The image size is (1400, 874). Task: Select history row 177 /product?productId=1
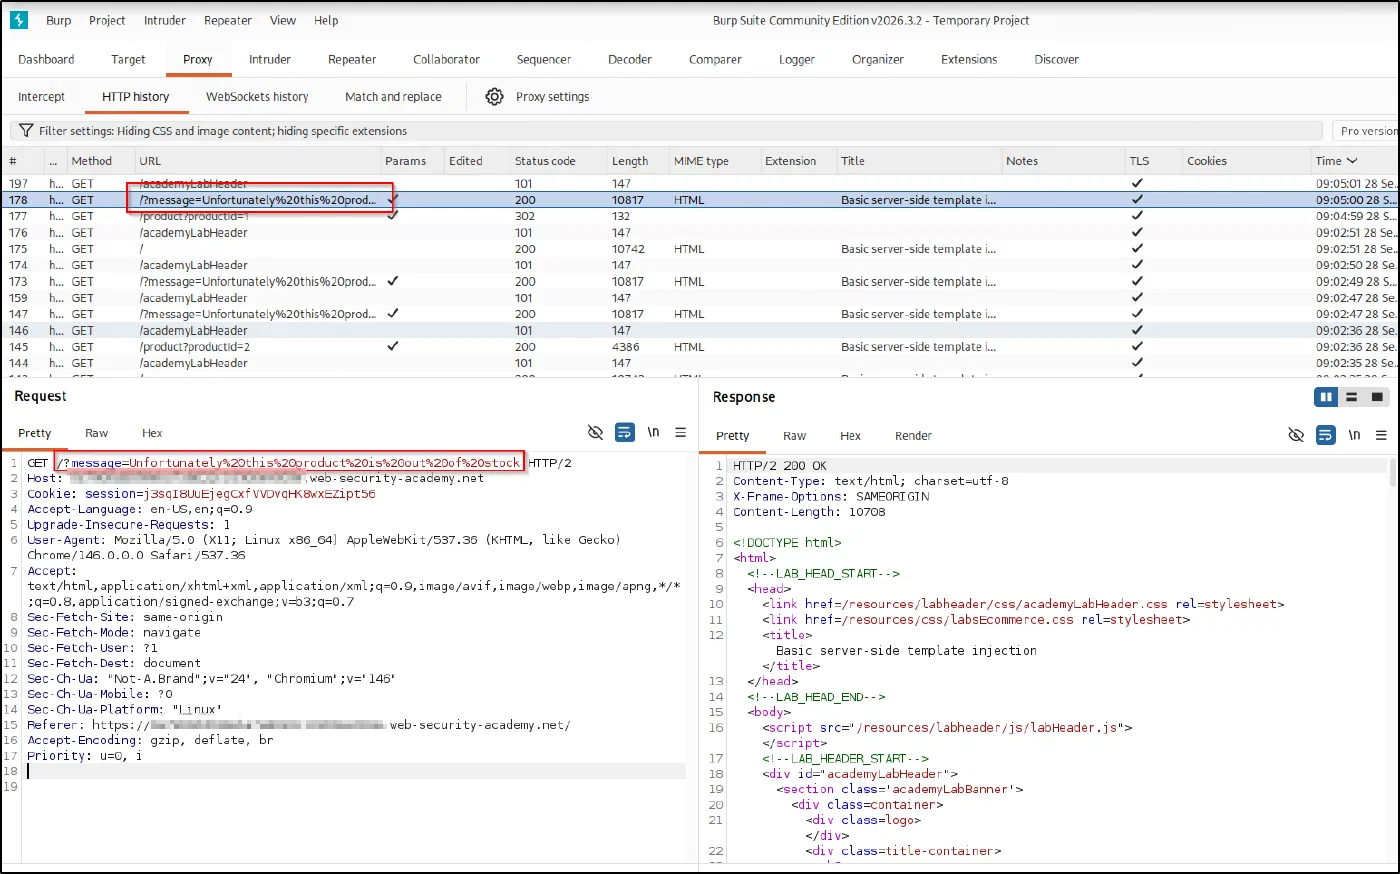[x=700, y=216]
